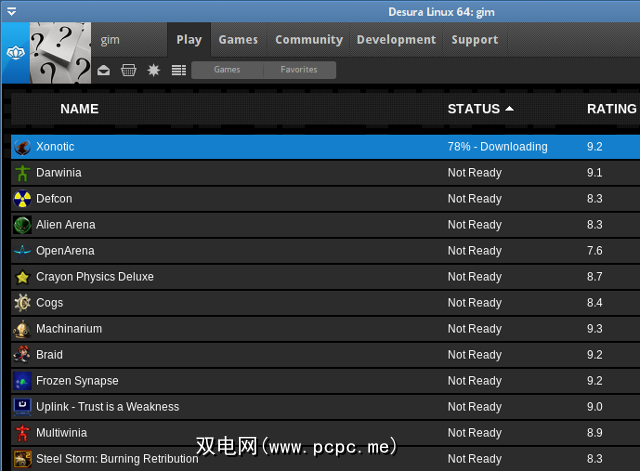The width and height of the screenshot is (640, 471).
Task: Click the 78% - Downloading status
Action: pyautogui.click(x=498, y=147)
